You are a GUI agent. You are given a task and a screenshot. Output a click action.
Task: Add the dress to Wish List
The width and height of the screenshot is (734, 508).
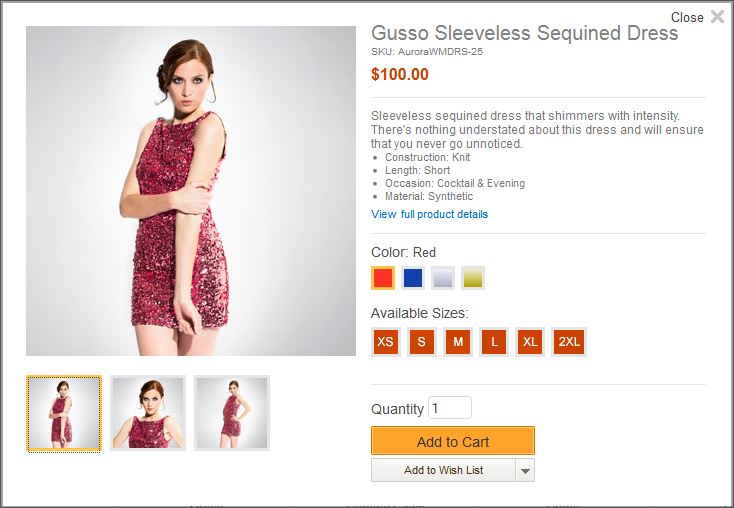tap(443, 470)
